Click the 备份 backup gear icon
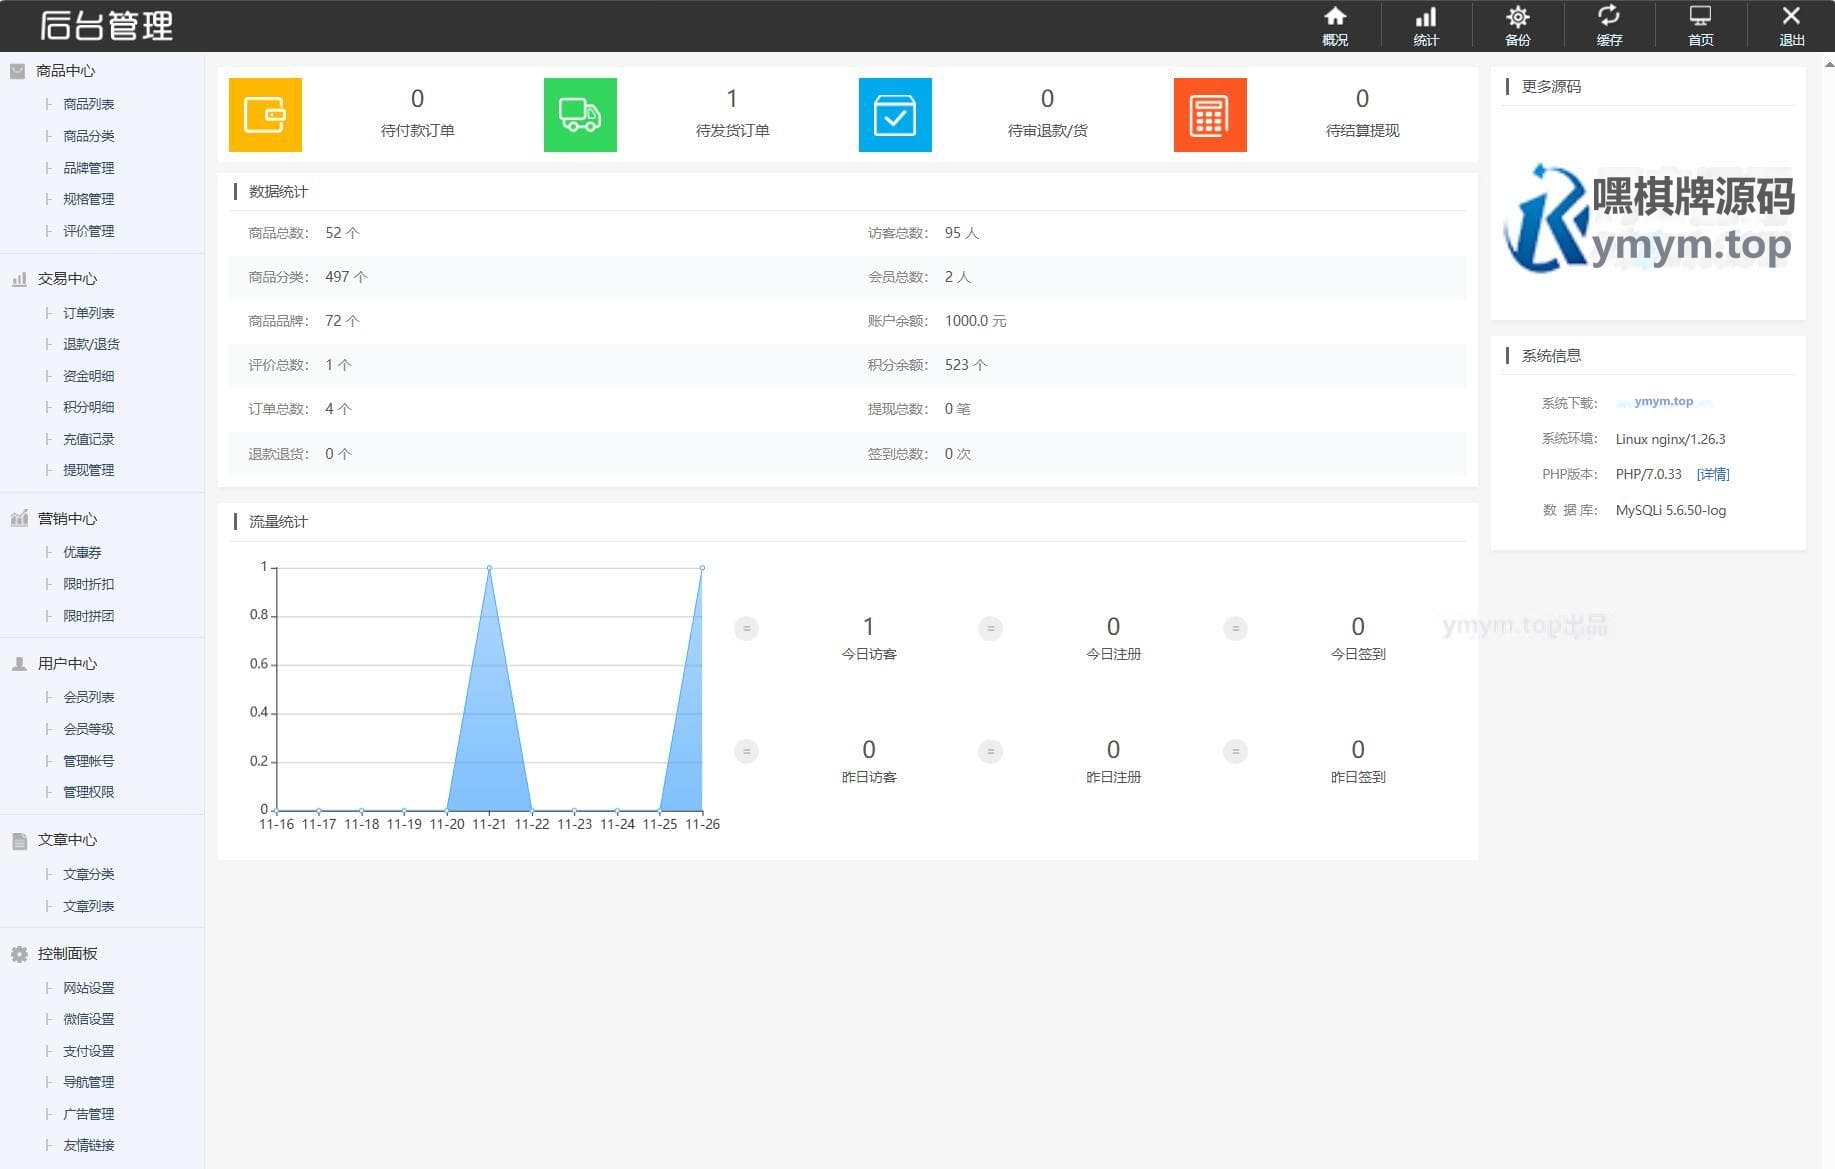Viewport: 1835px width, 1169px height. coord(1518,17)
